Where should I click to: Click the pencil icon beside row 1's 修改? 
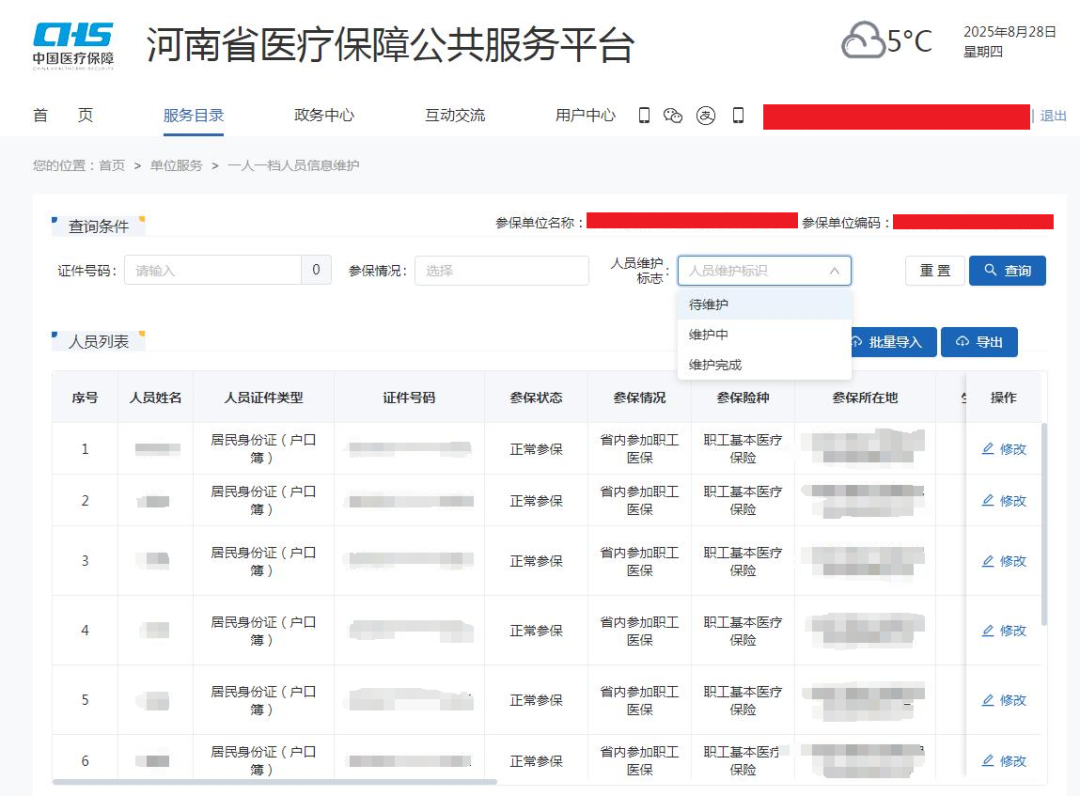click(x=990, y=449)
